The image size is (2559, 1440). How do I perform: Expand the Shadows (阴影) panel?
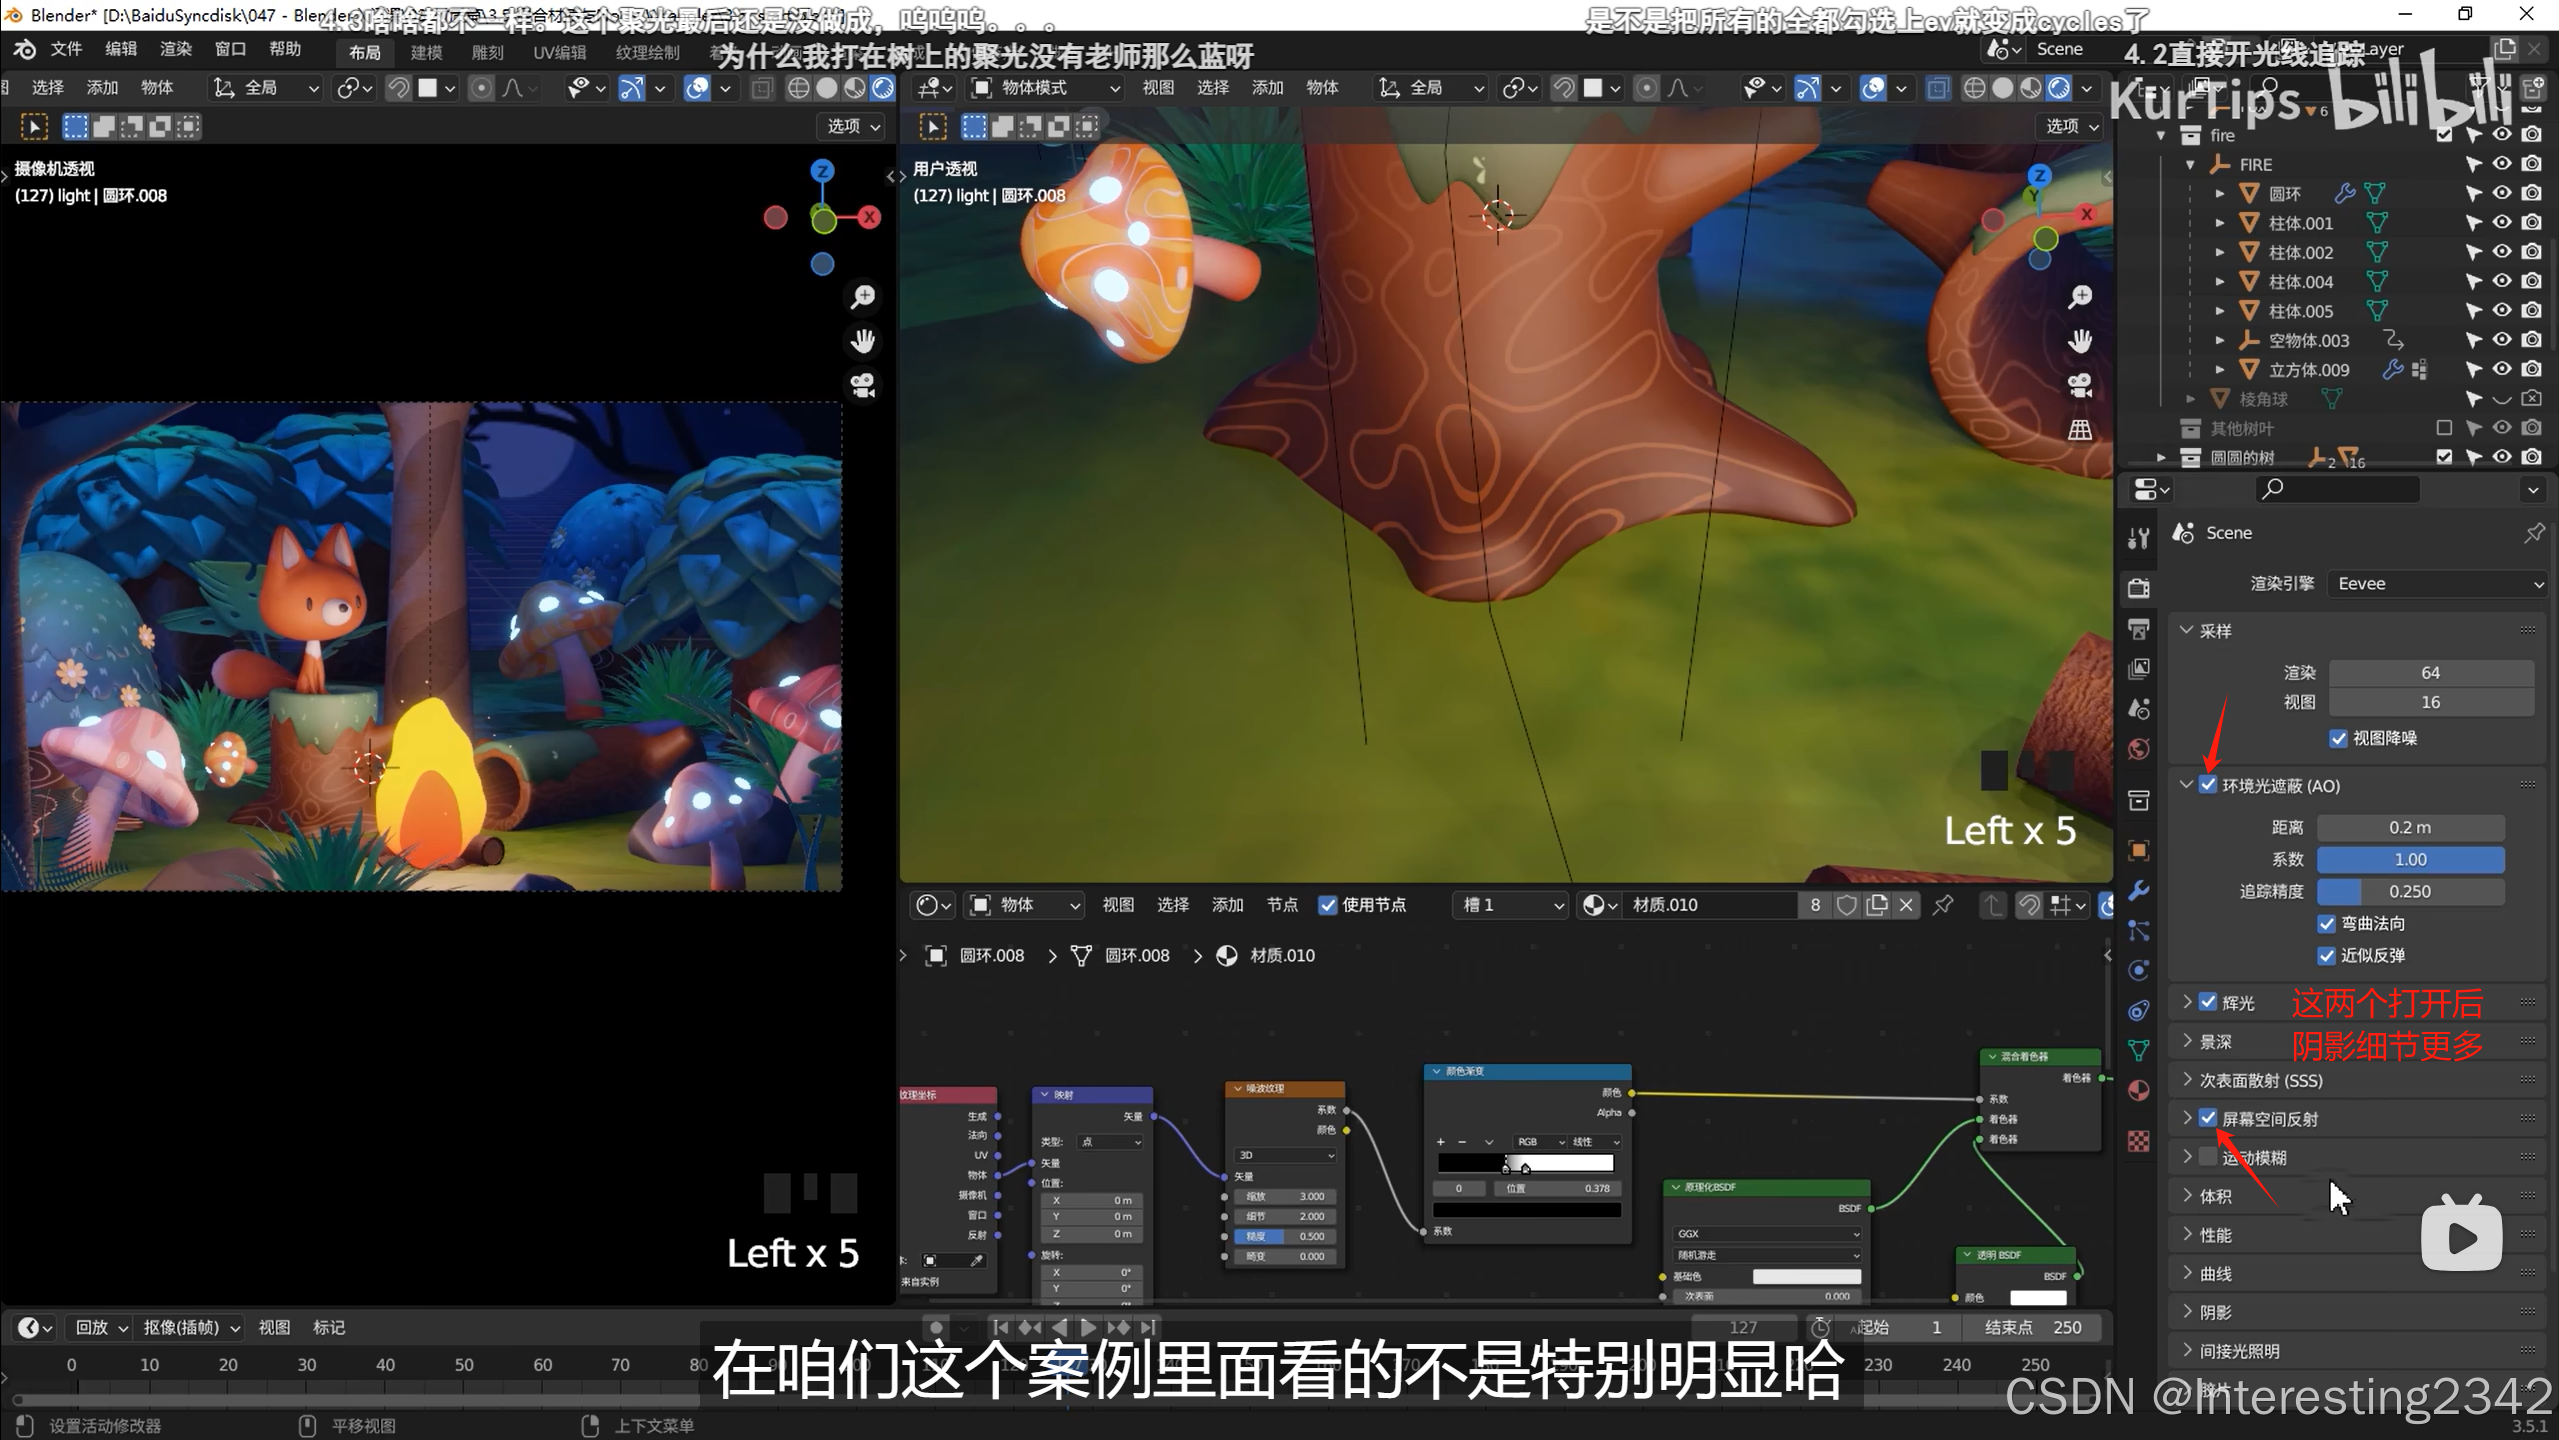(x=2216, y=1312)
